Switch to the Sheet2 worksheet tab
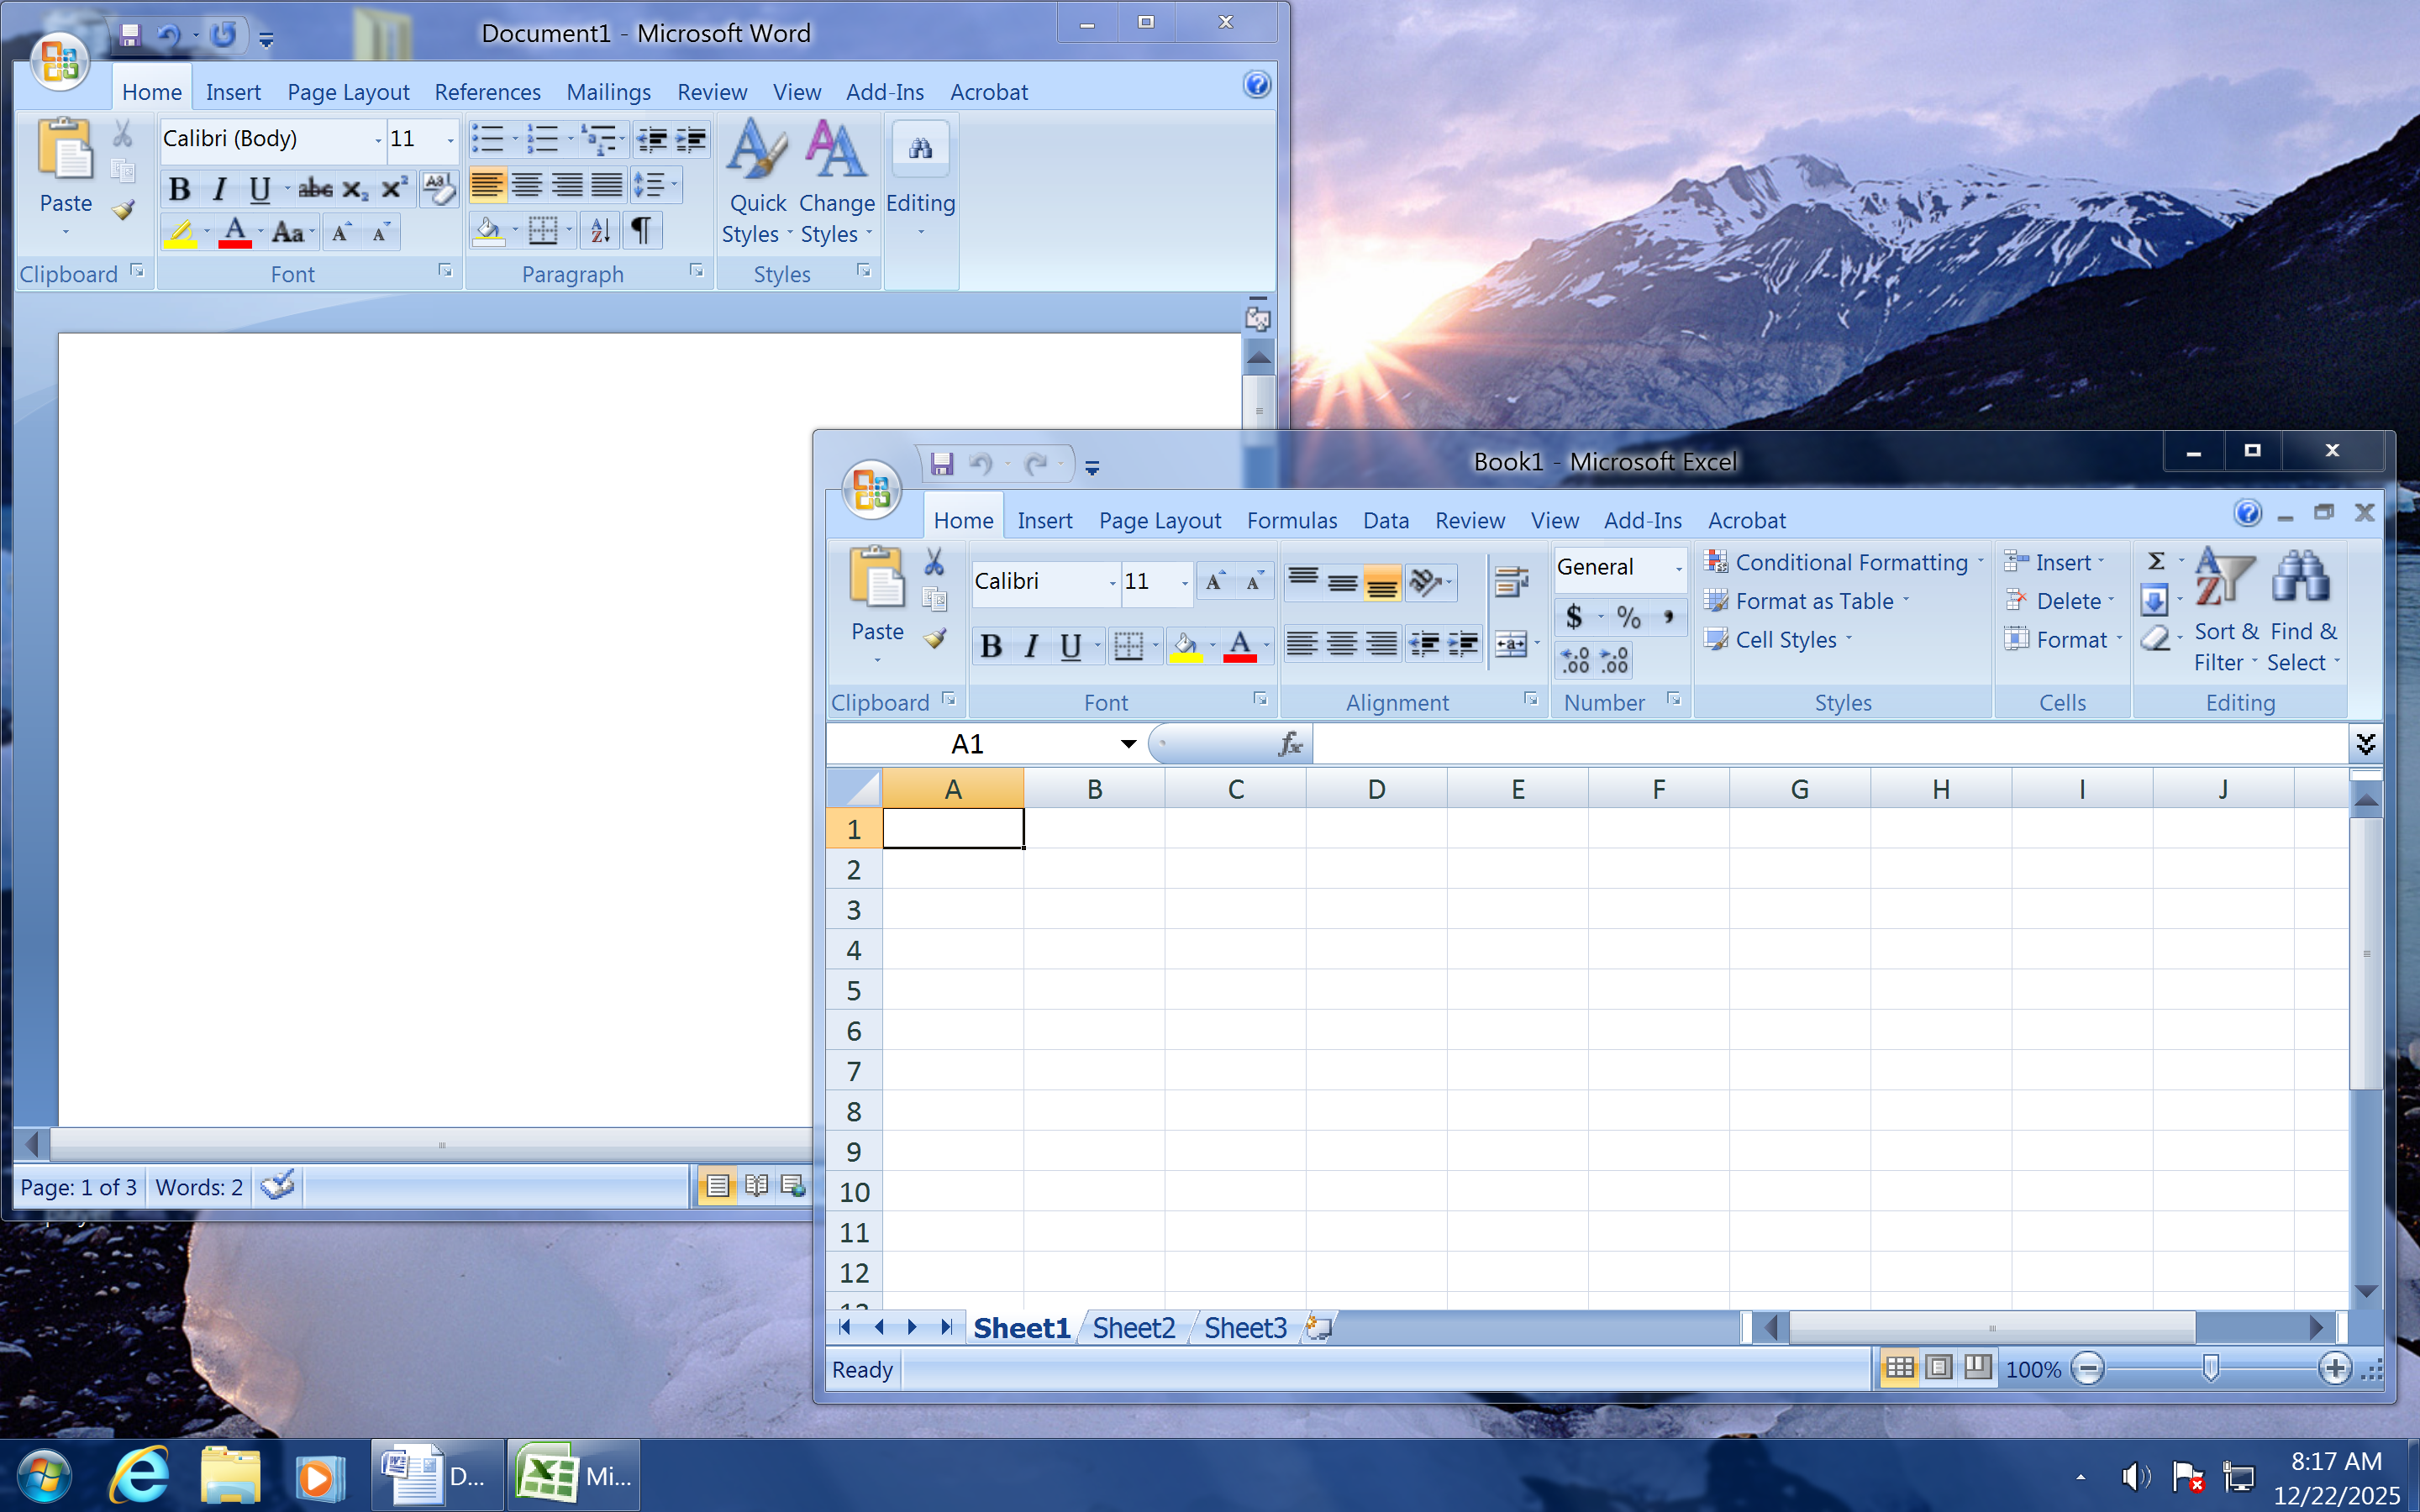 pyautogui.click(x=1133, y=1328)
